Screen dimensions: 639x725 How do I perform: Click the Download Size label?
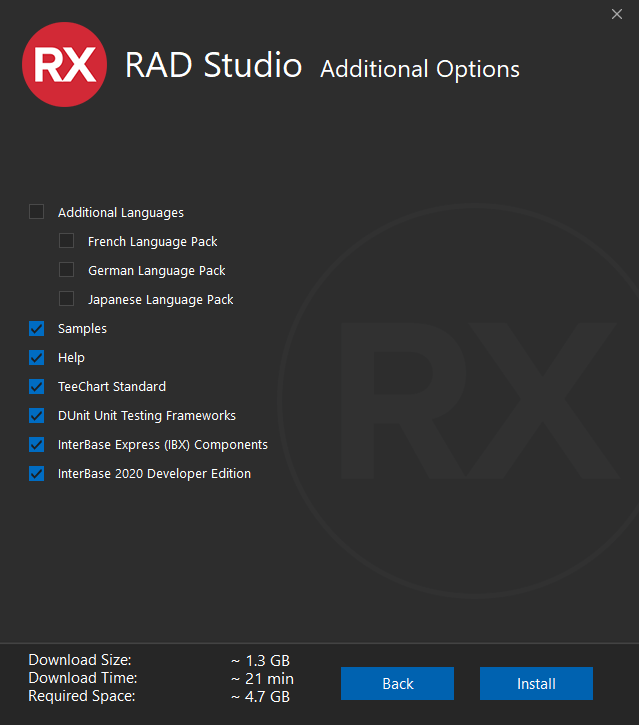(x=80, y=660)
